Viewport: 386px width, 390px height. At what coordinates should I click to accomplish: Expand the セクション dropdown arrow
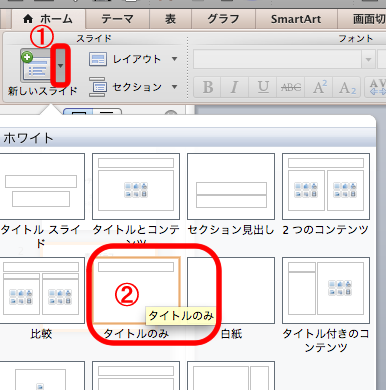(174, 87)
